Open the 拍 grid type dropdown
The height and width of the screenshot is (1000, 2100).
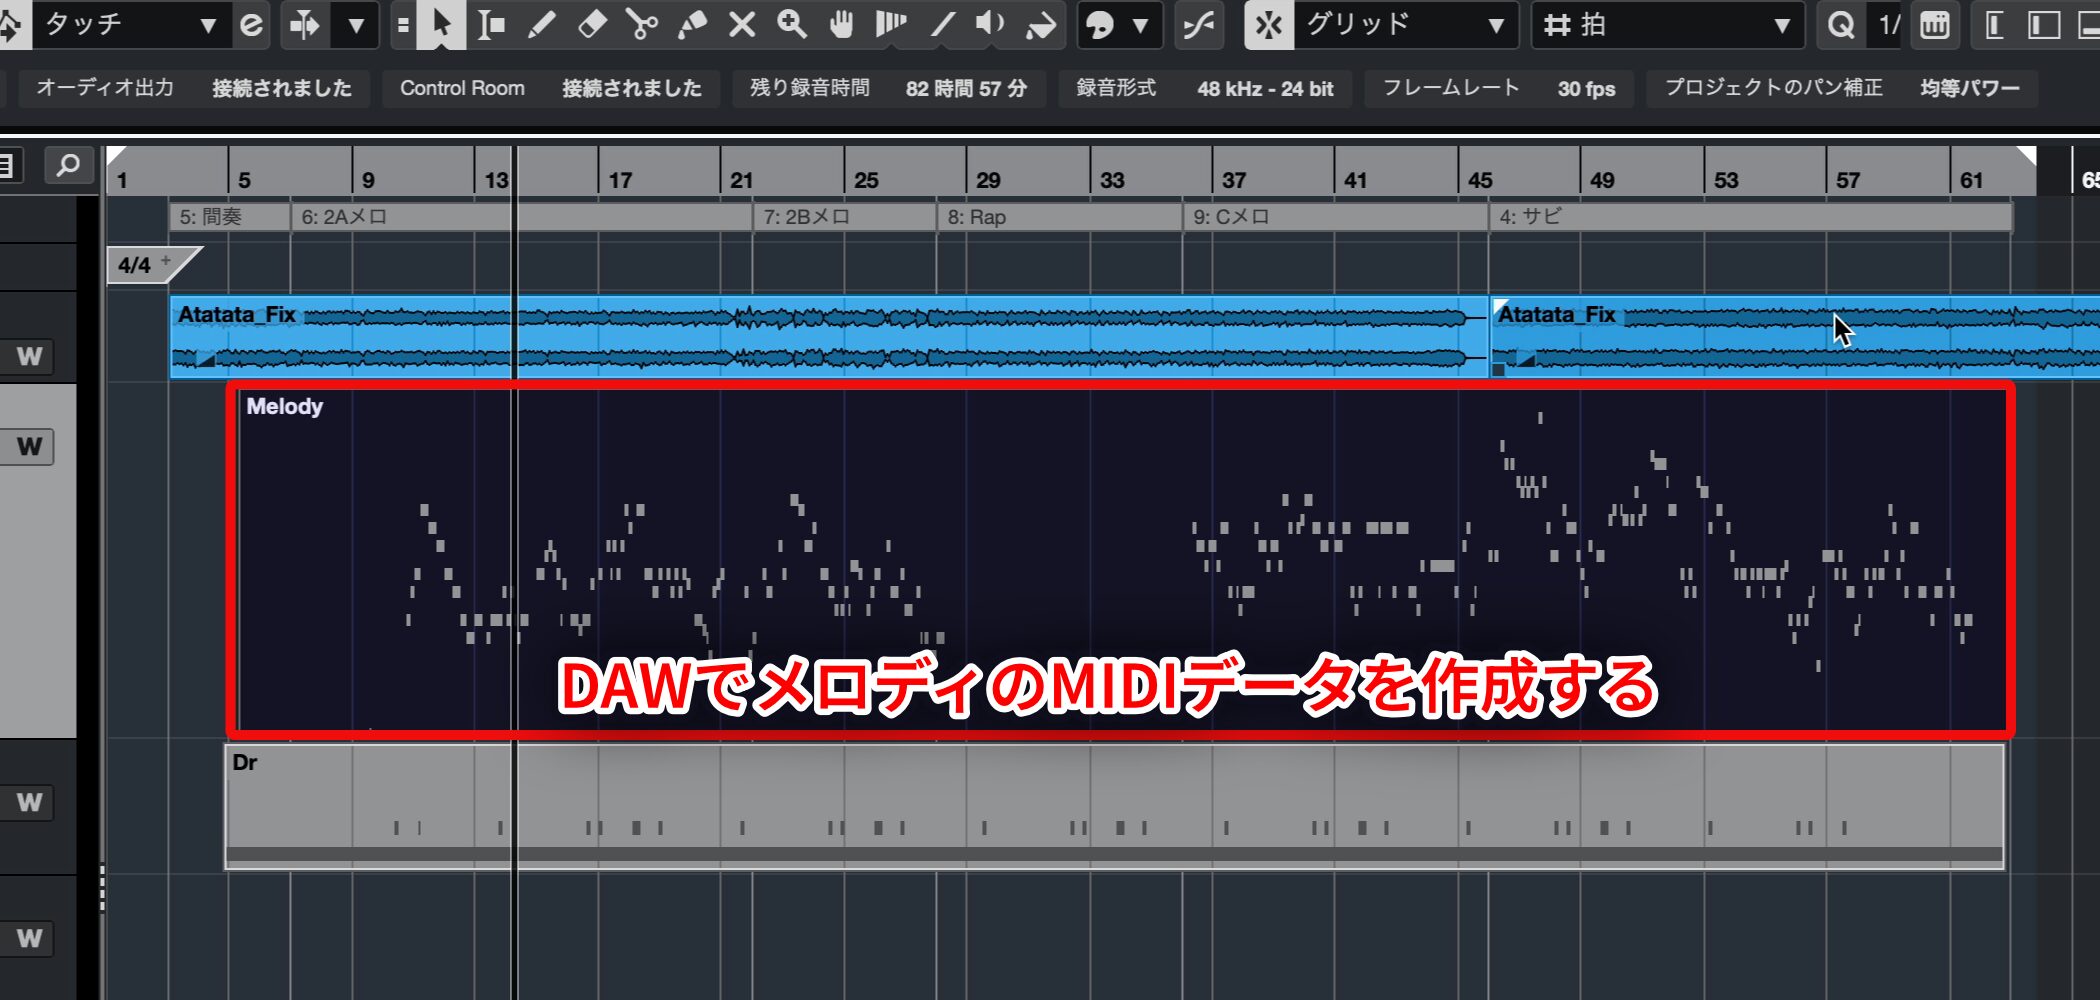(1668, 24)
